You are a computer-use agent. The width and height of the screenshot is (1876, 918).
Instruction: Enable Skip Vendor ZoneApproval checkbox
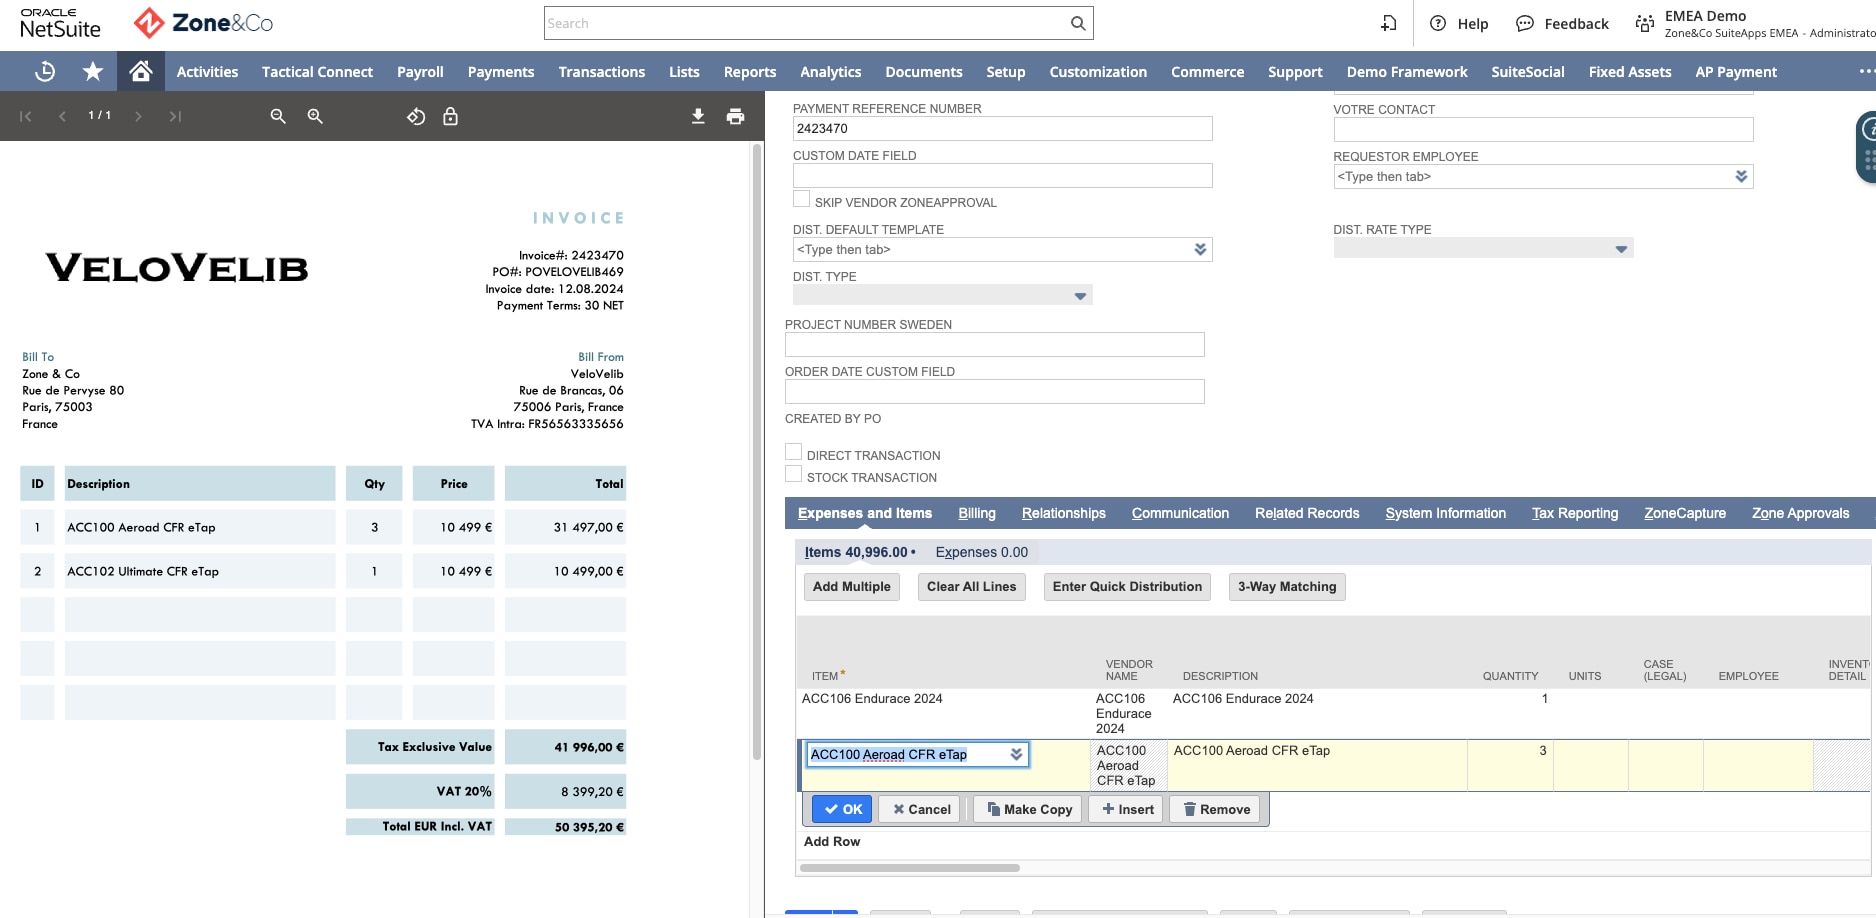click(801, 199)
